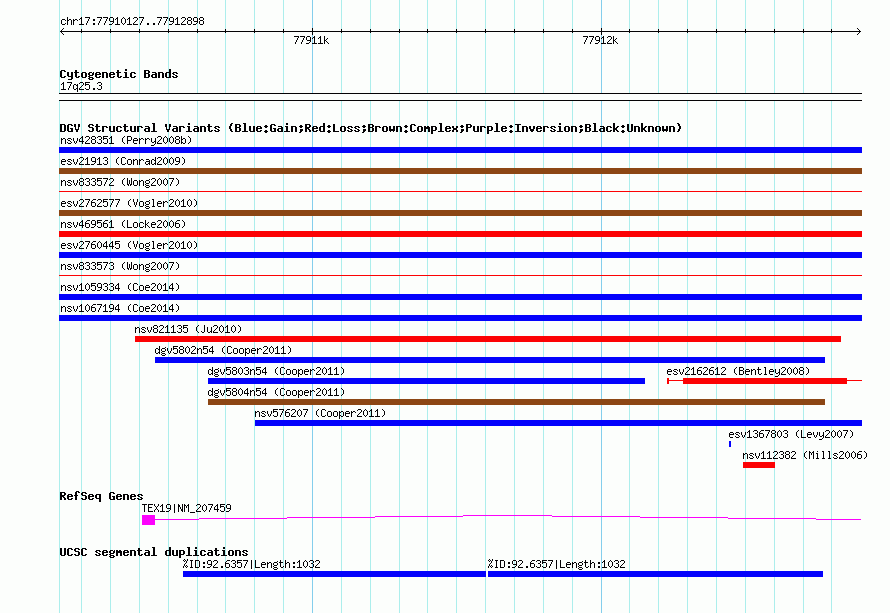Click the 77911k ruler position marker
This screenshot has width=890, height=613.
tap(311, 40)
